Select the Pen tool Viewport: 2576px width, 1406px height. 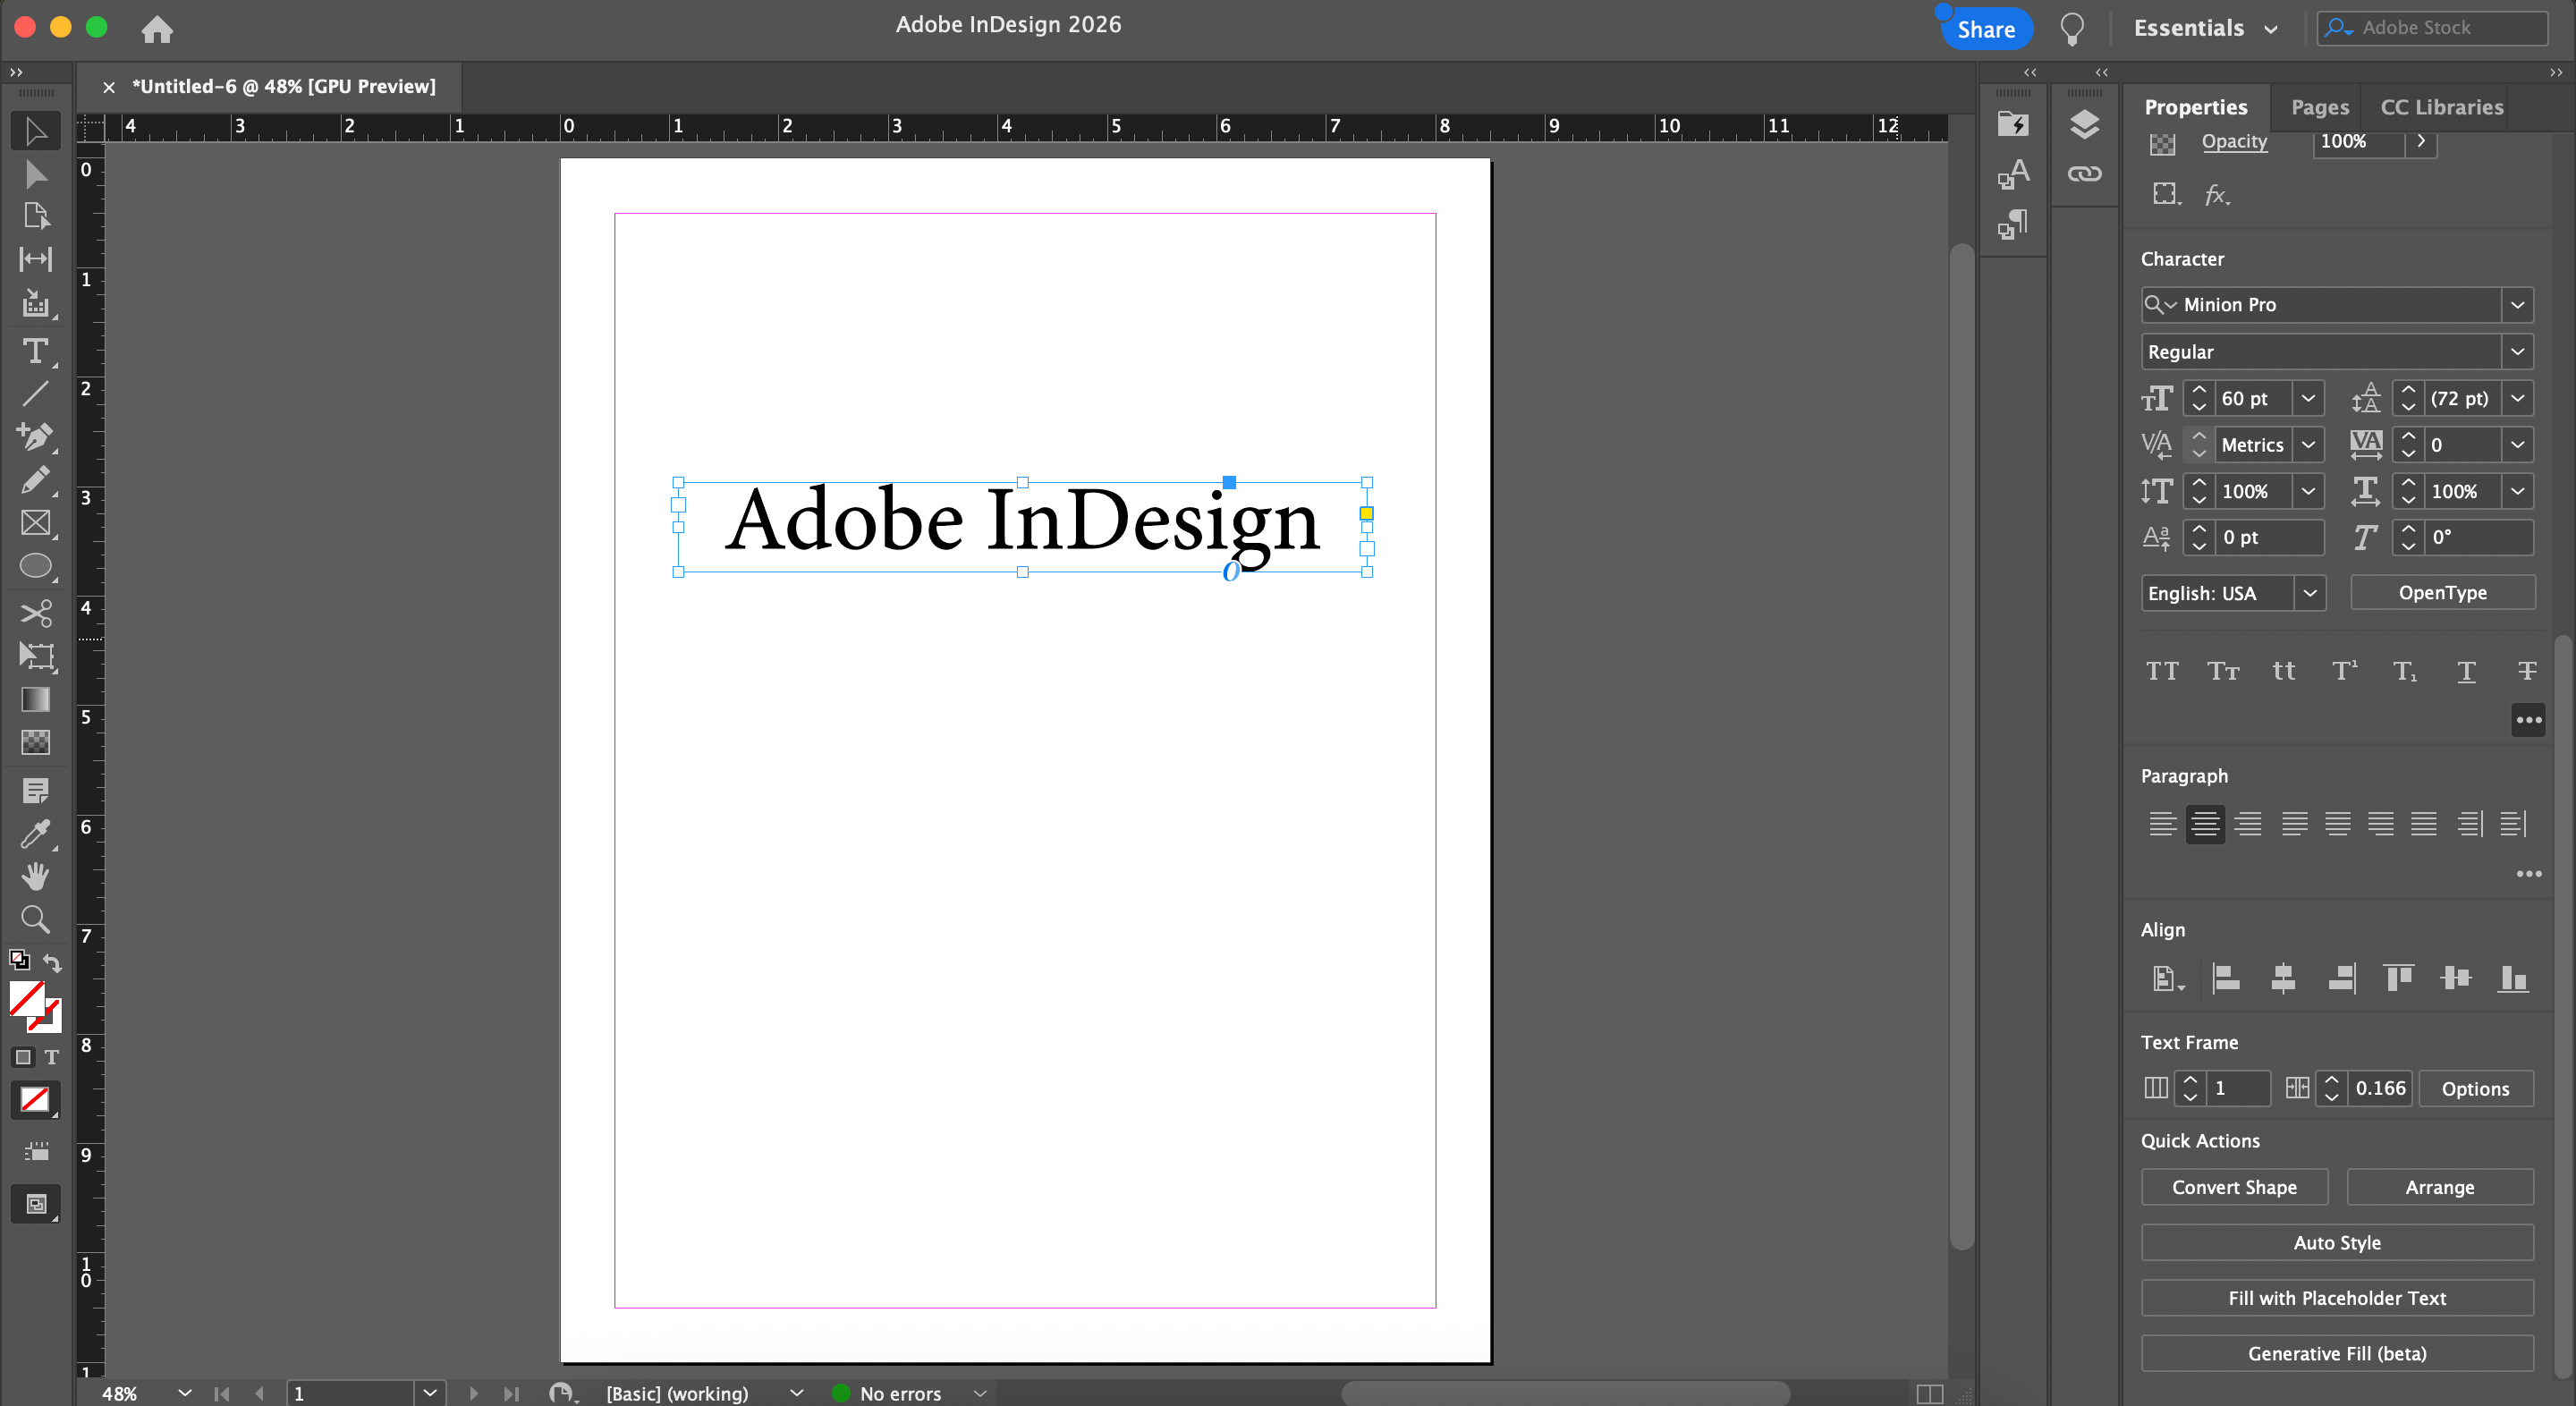pos(35,436)
